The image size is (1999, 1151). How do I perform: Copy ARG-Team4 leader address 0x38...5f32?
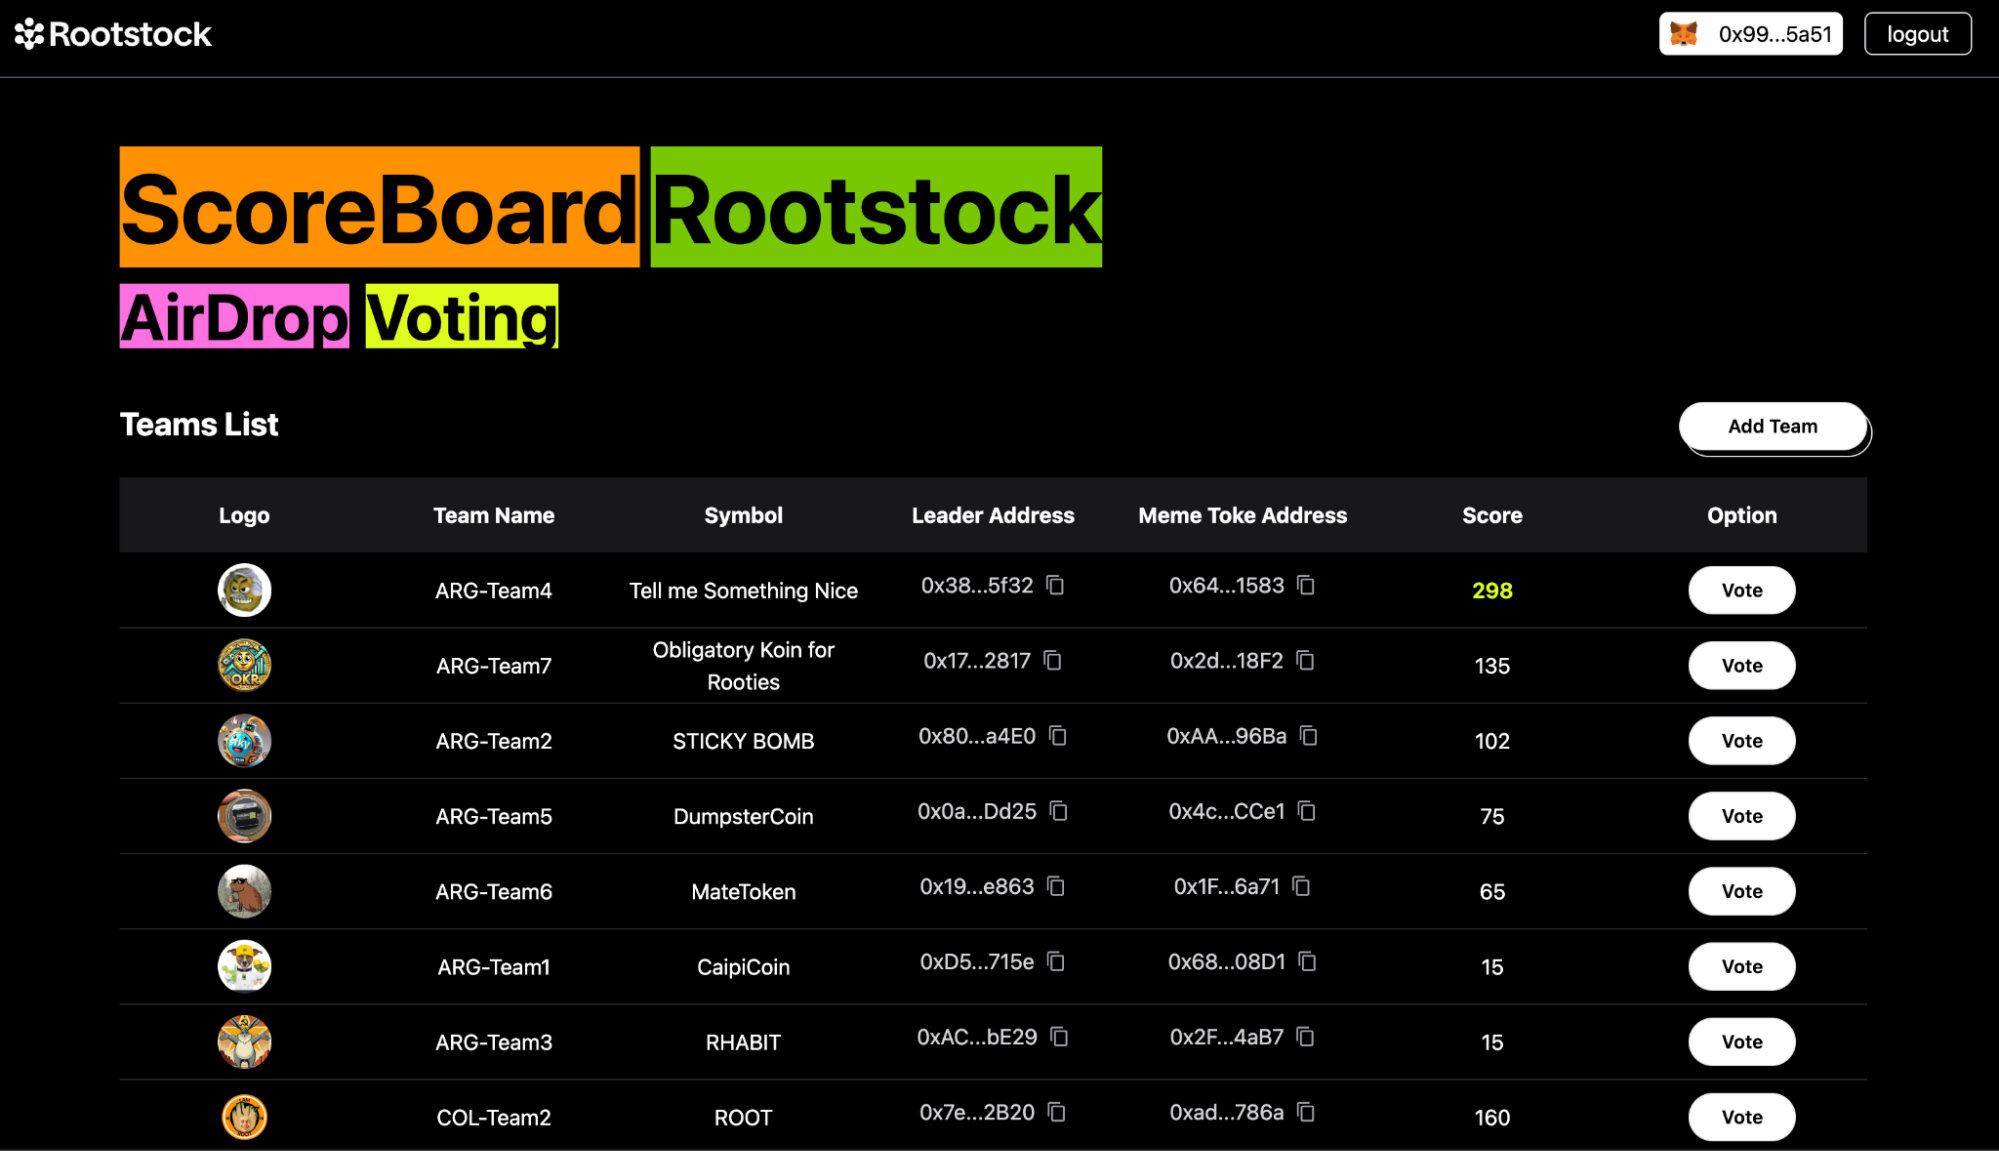1055,585
